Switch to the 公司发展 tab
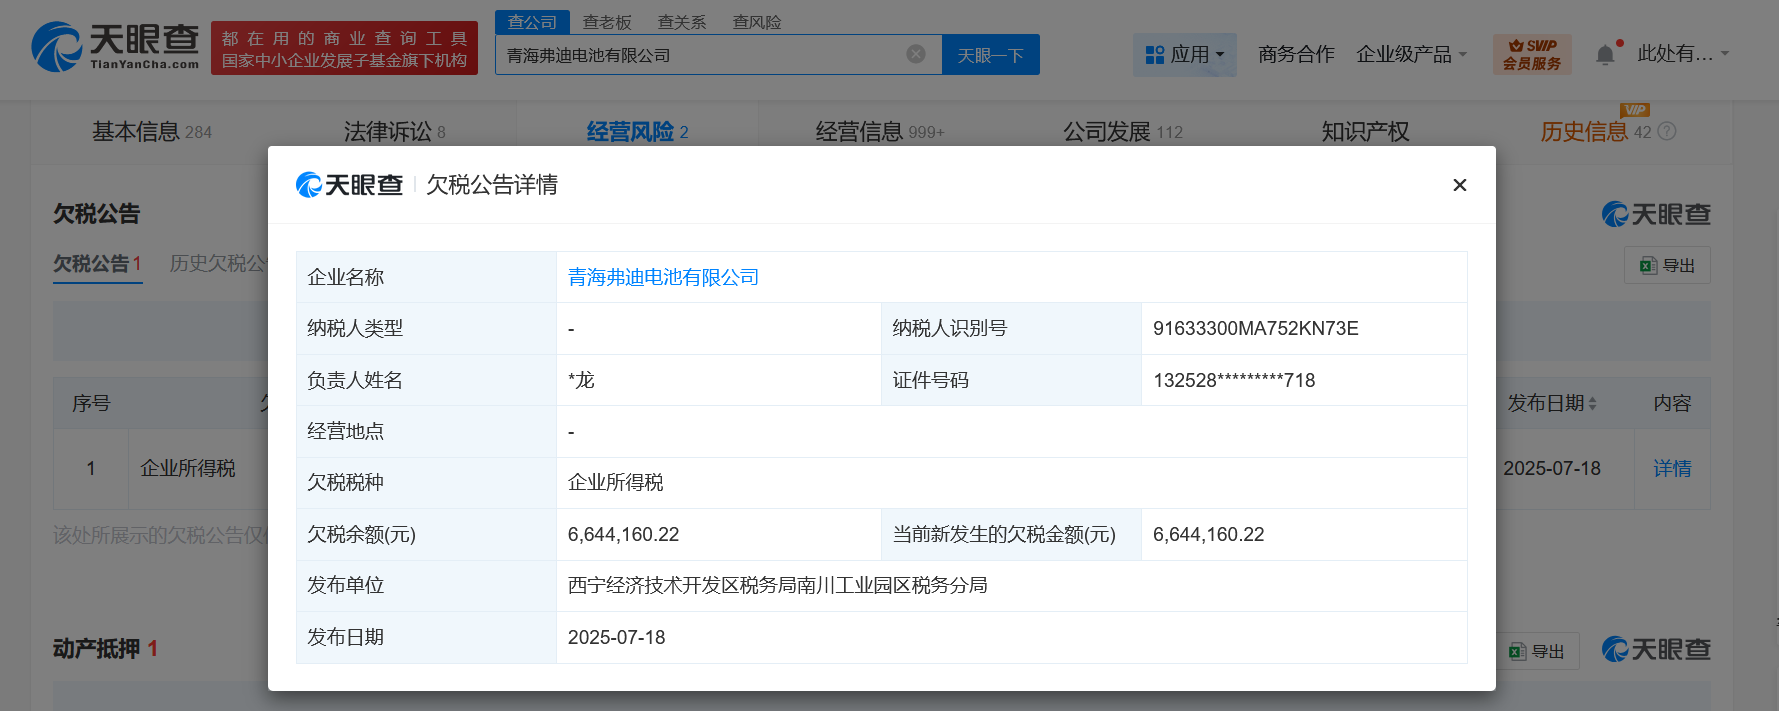 click(x=1122, y=132)
